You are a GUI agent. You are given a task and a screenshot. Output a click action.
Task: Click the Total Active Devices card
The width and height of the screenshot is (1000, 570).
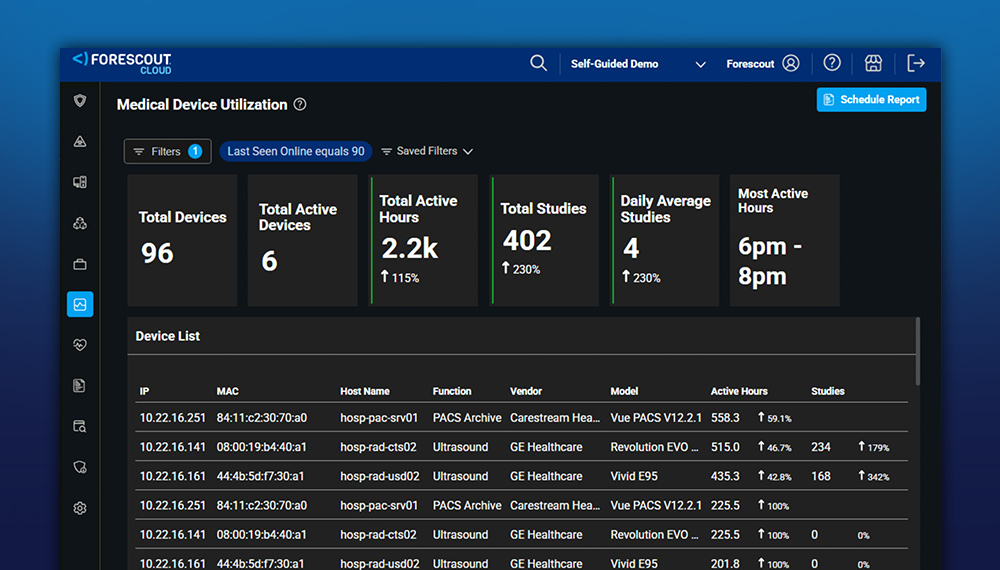(302, 240)
